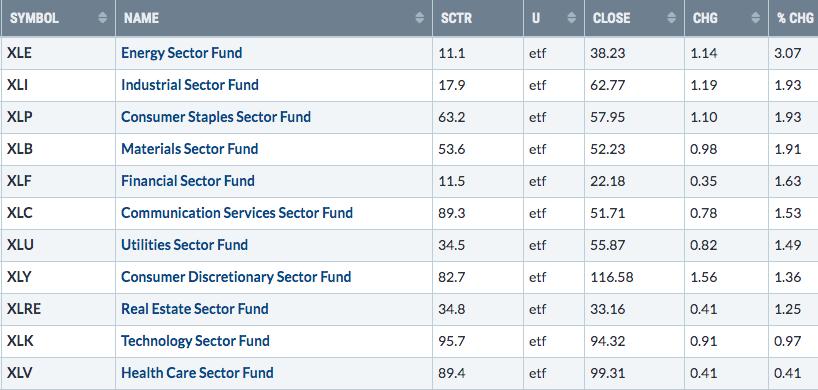Sort by CLOSE using header arrows
This screenshot has height=390, width=818.
click(x=671, y=18)
